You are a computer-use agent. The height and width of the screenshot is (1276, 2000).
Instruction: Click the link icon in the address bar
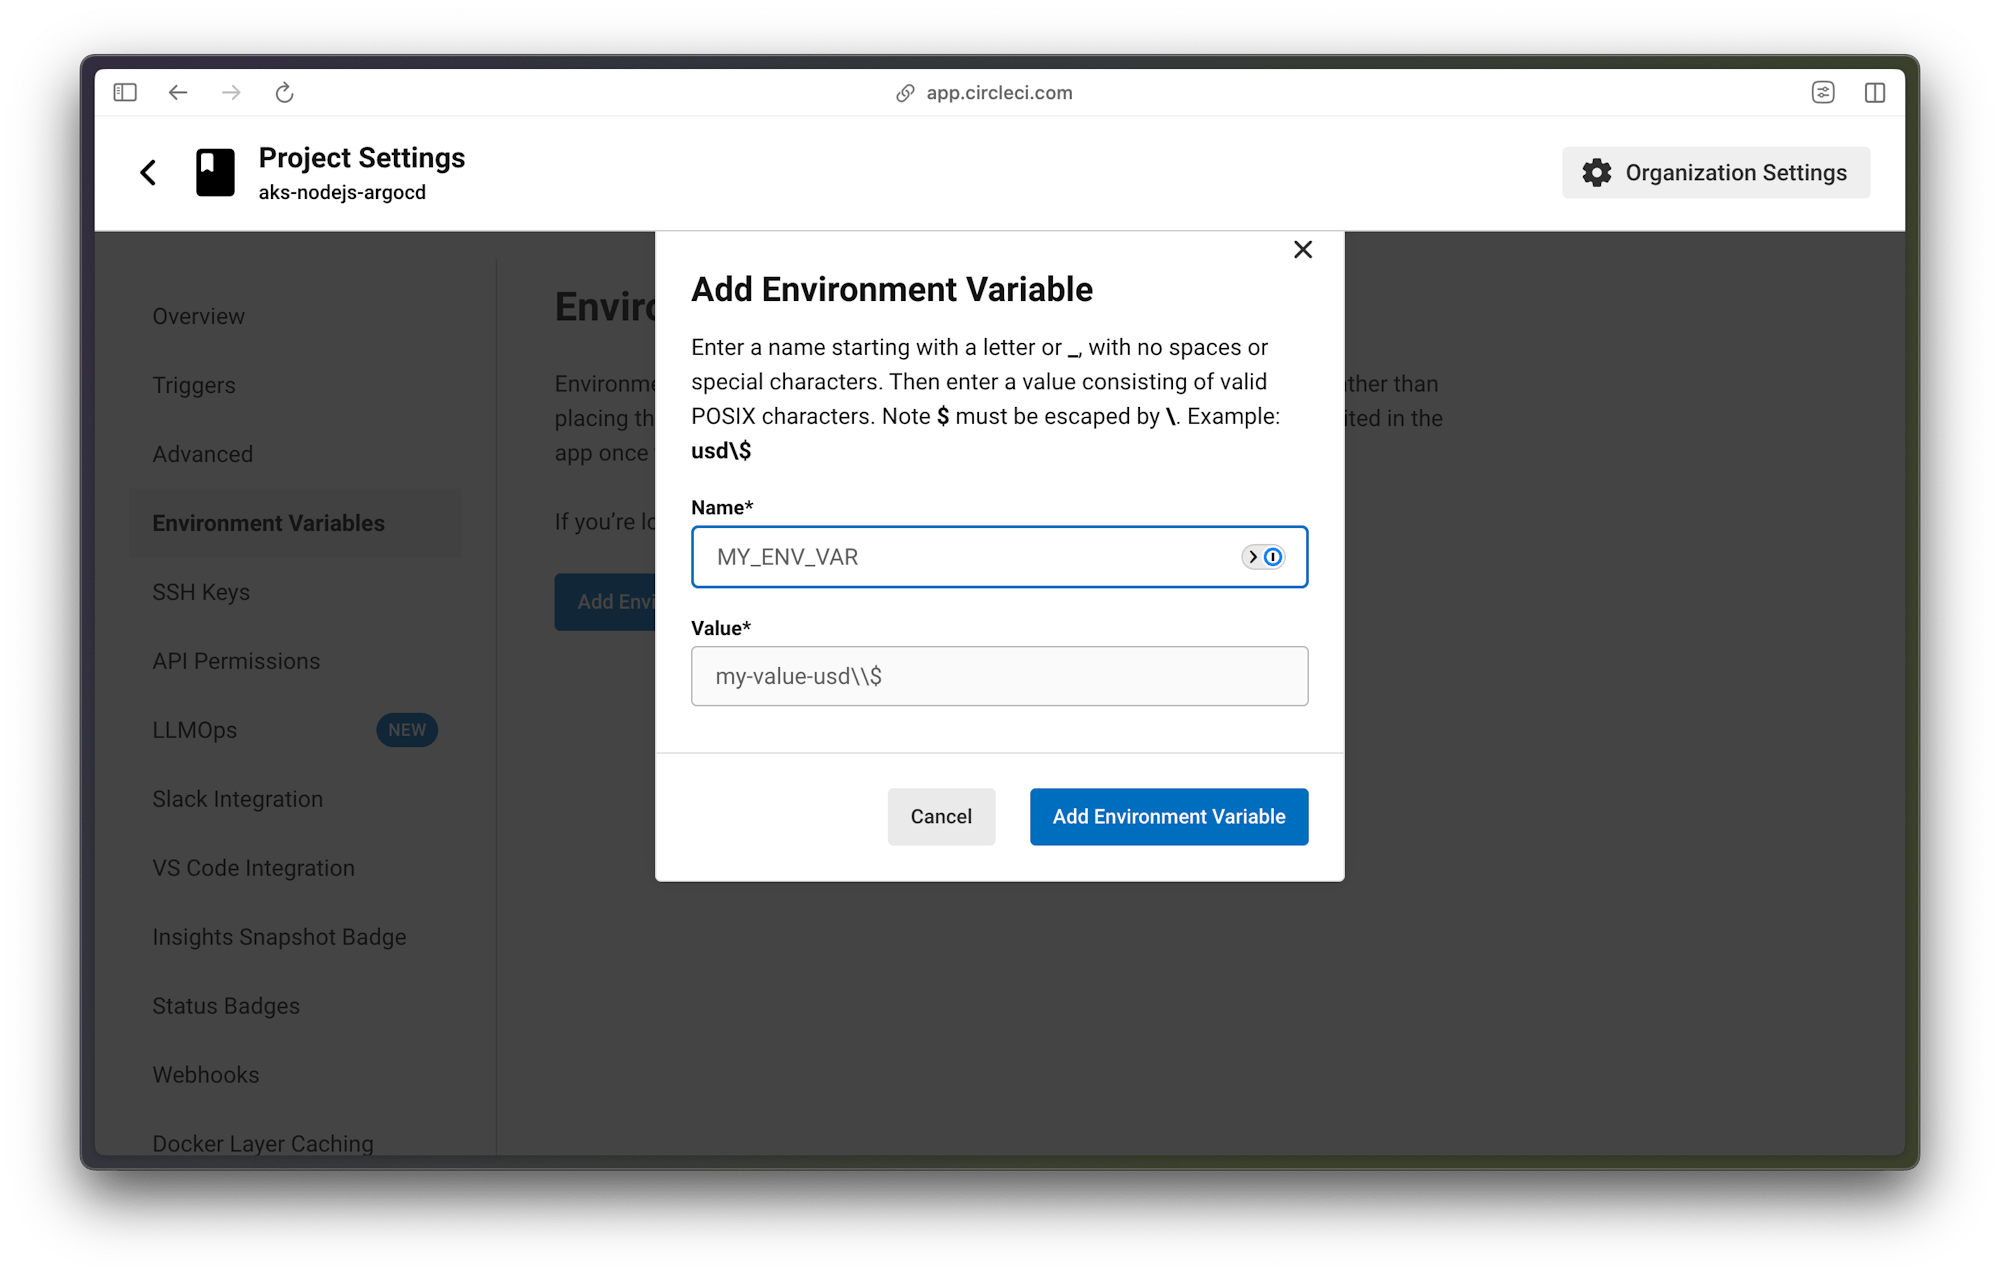[904, 92]
